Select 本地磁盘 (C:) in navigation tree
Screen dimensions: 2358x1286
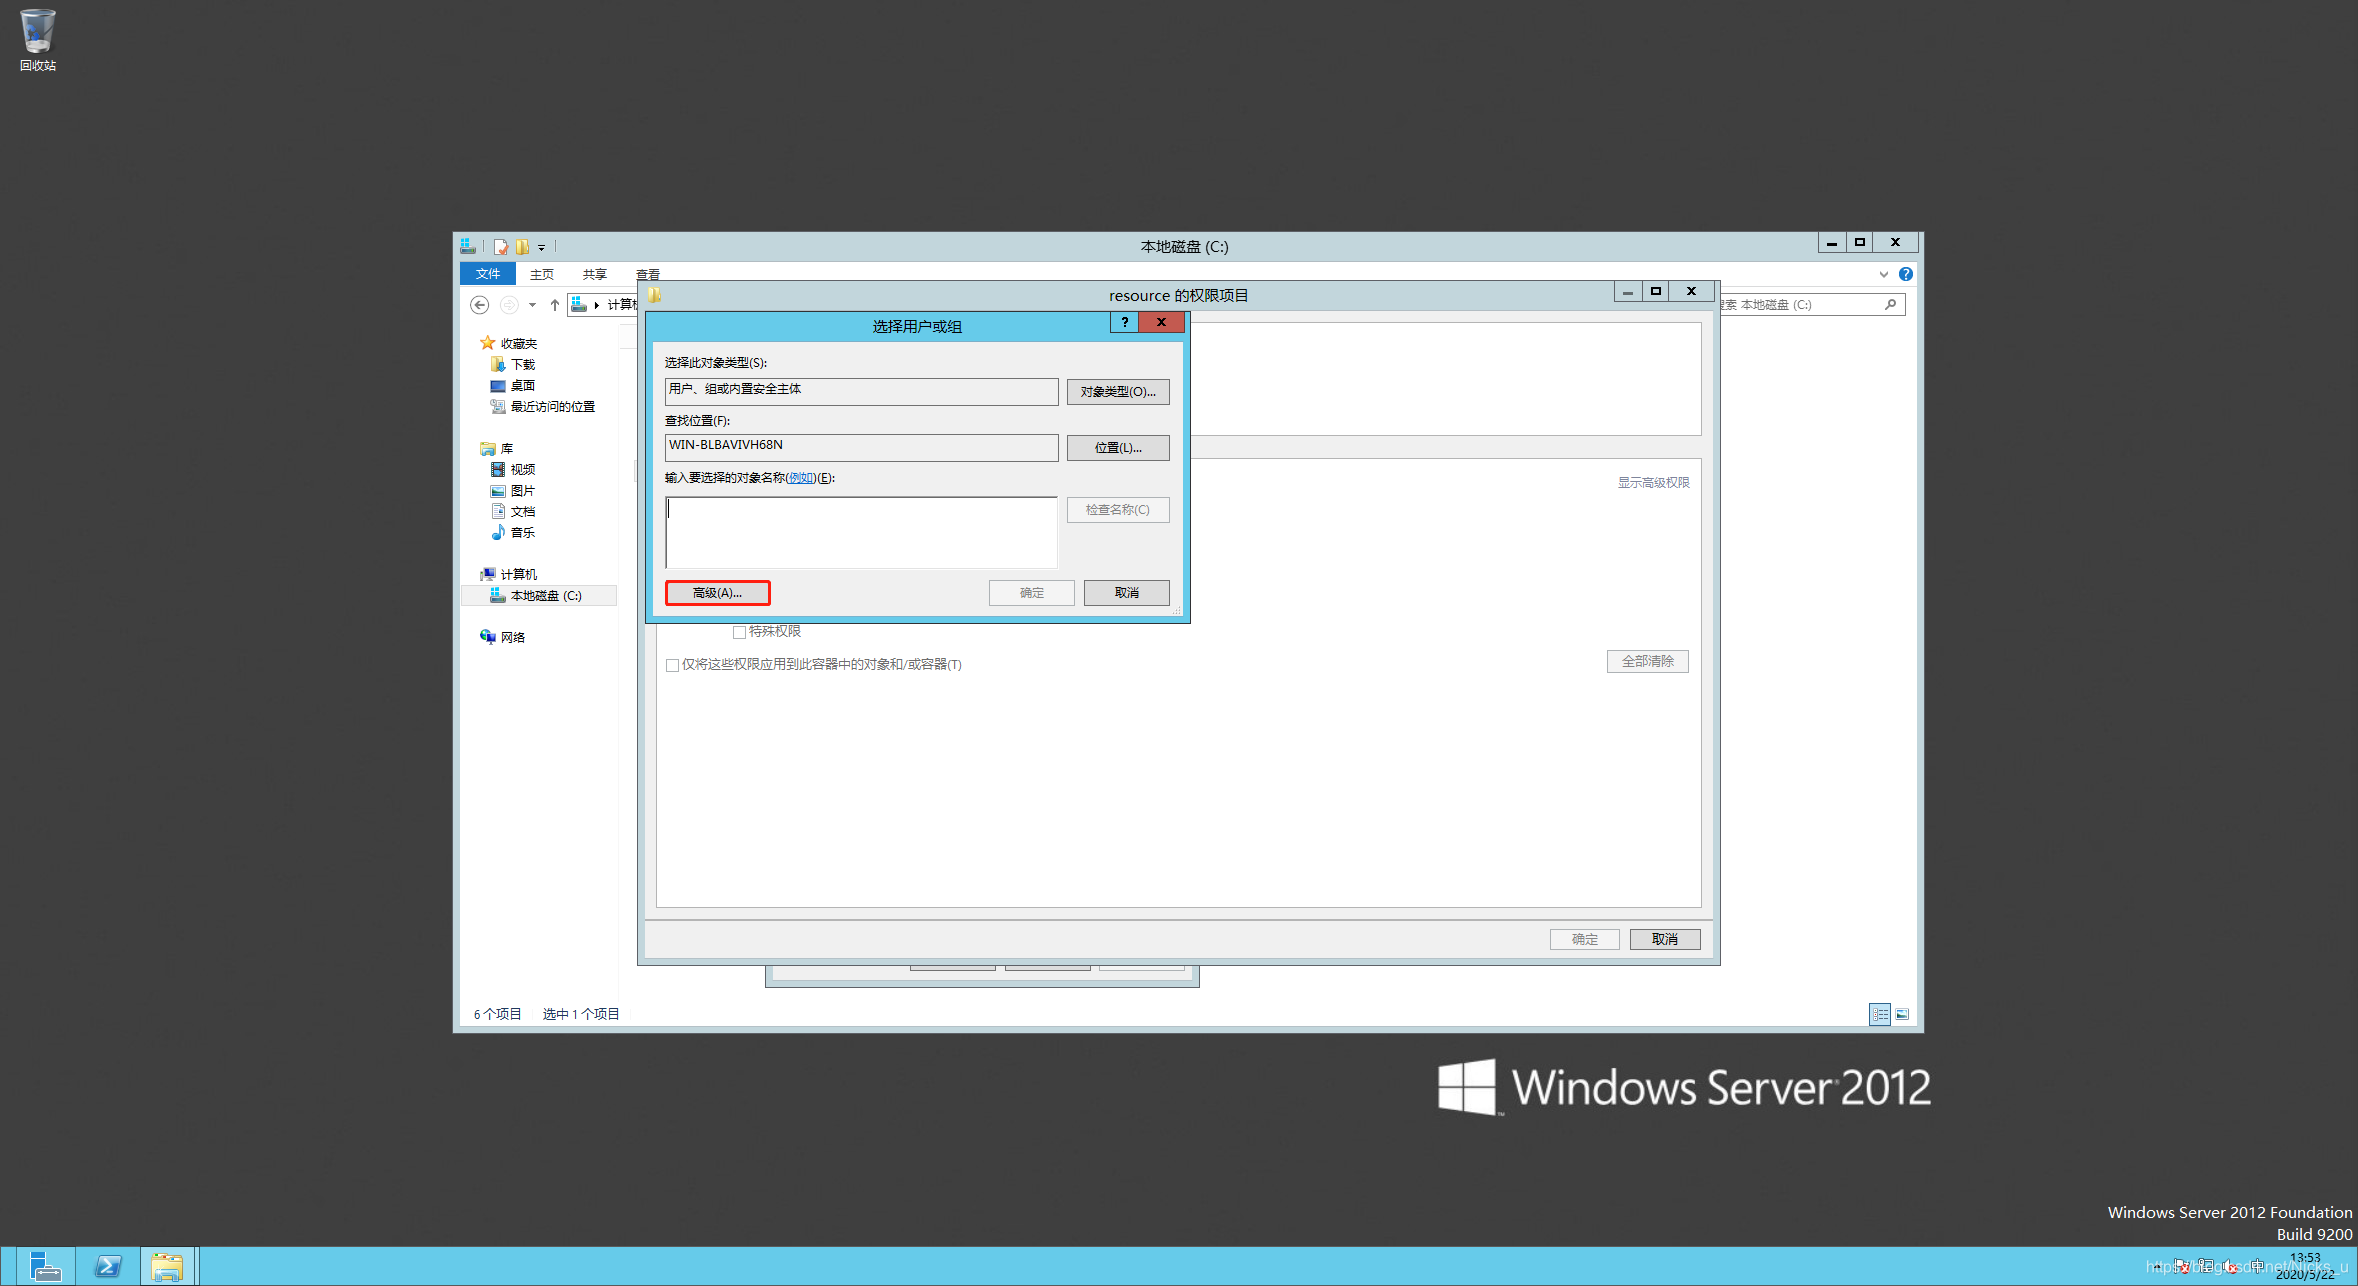545,596
